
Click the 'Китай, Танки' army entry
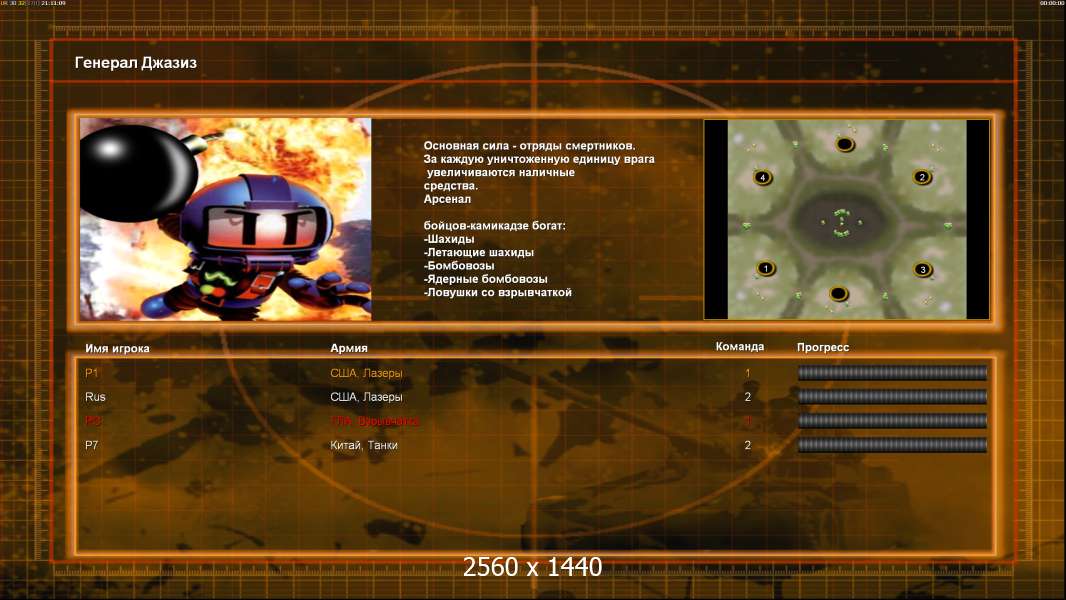[x=364, y=445]
